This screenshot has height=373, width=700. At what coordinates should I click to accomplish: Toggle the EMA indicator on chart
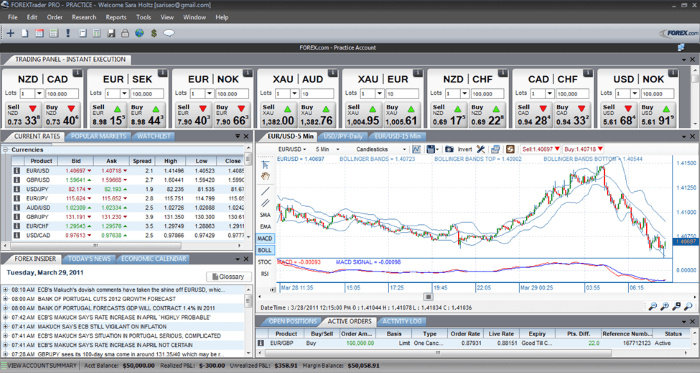[265, 227]
